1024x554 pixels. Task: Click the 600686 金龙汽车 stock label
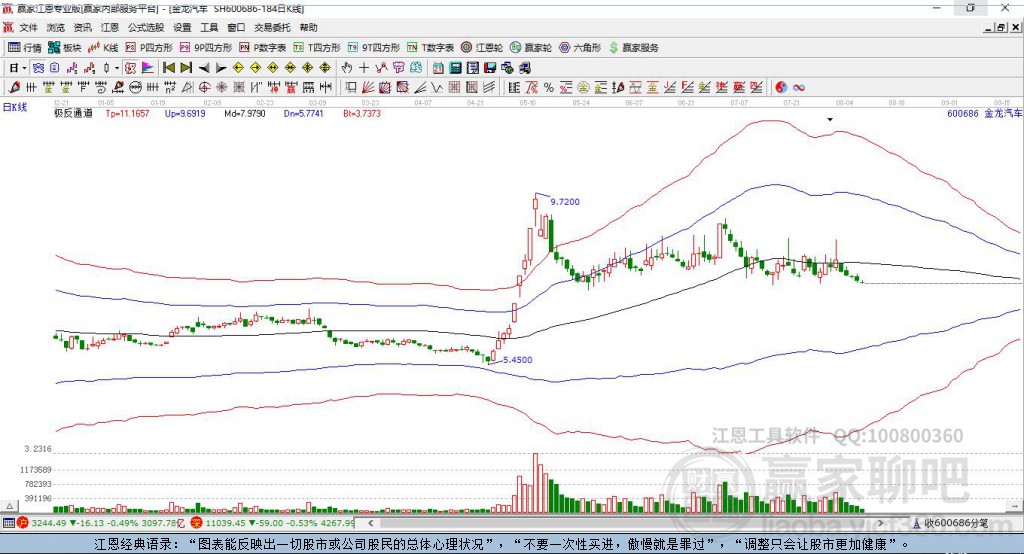[x=984, y=113]
